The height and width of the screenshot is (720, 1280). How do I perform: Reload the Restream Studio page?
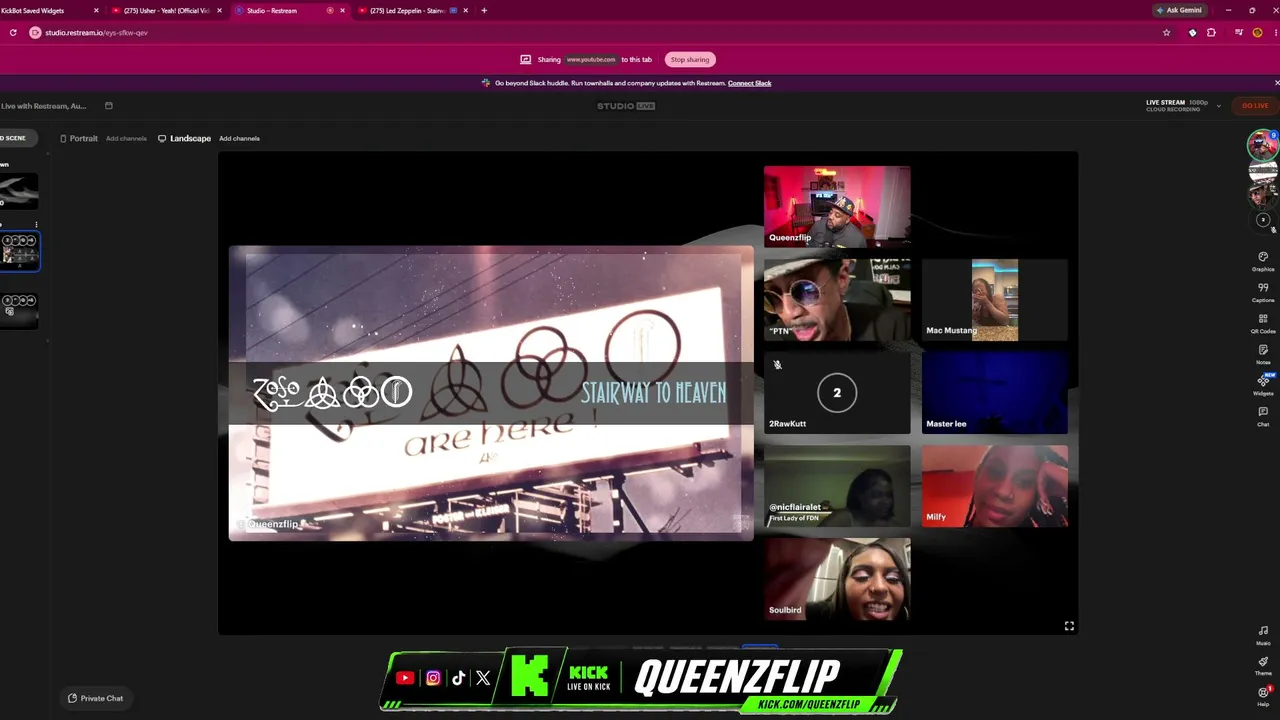pos(13,33)
